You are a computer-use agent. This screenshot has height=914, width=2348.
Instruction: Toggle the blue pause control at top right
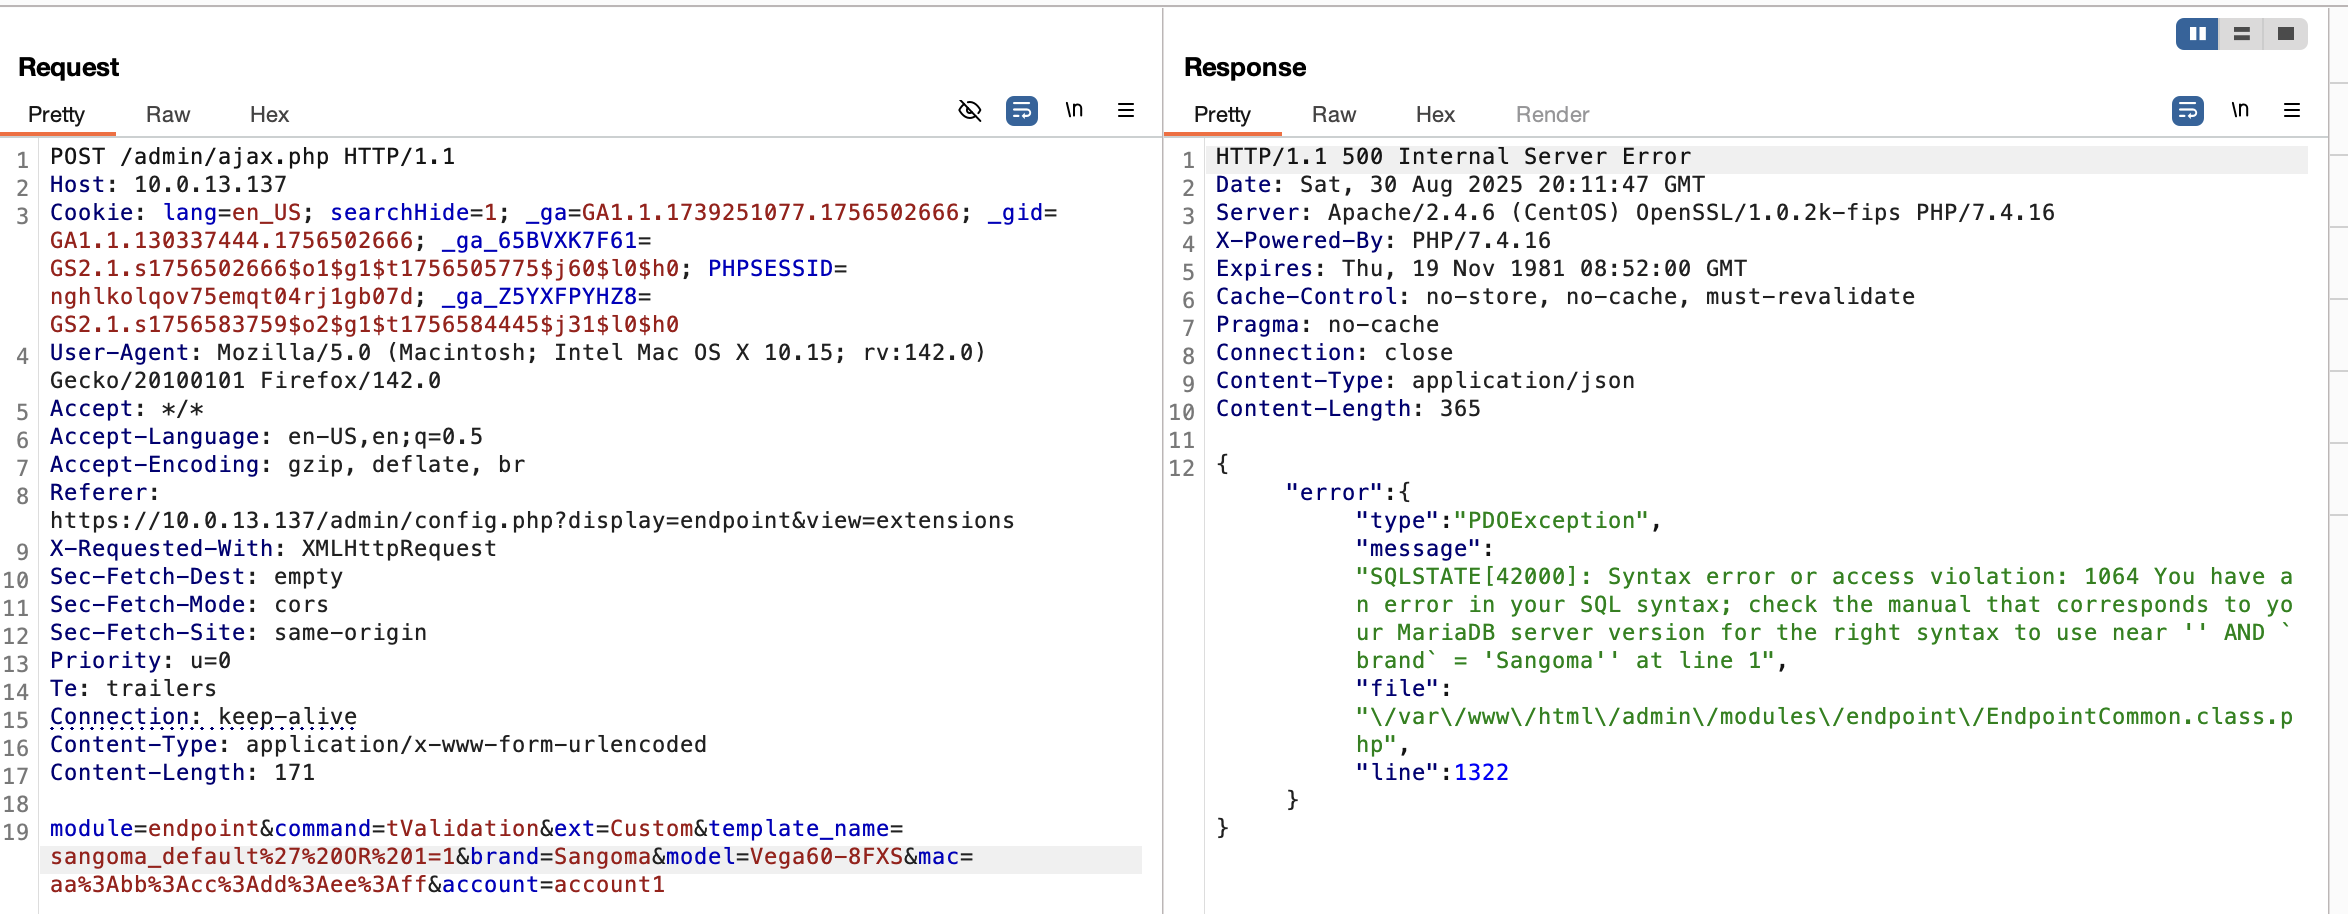tap(2196, 33)
